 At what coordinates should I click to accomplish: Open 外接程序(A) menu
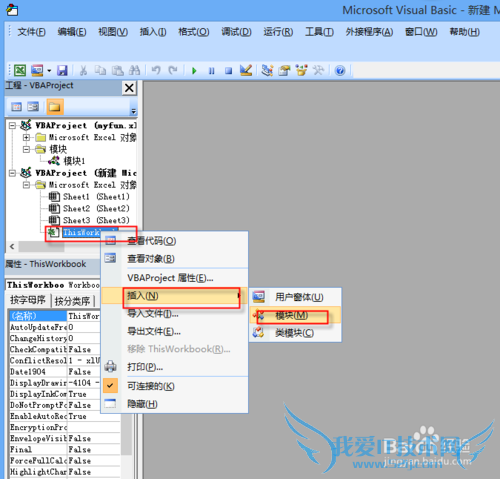(x=369, y=32)
